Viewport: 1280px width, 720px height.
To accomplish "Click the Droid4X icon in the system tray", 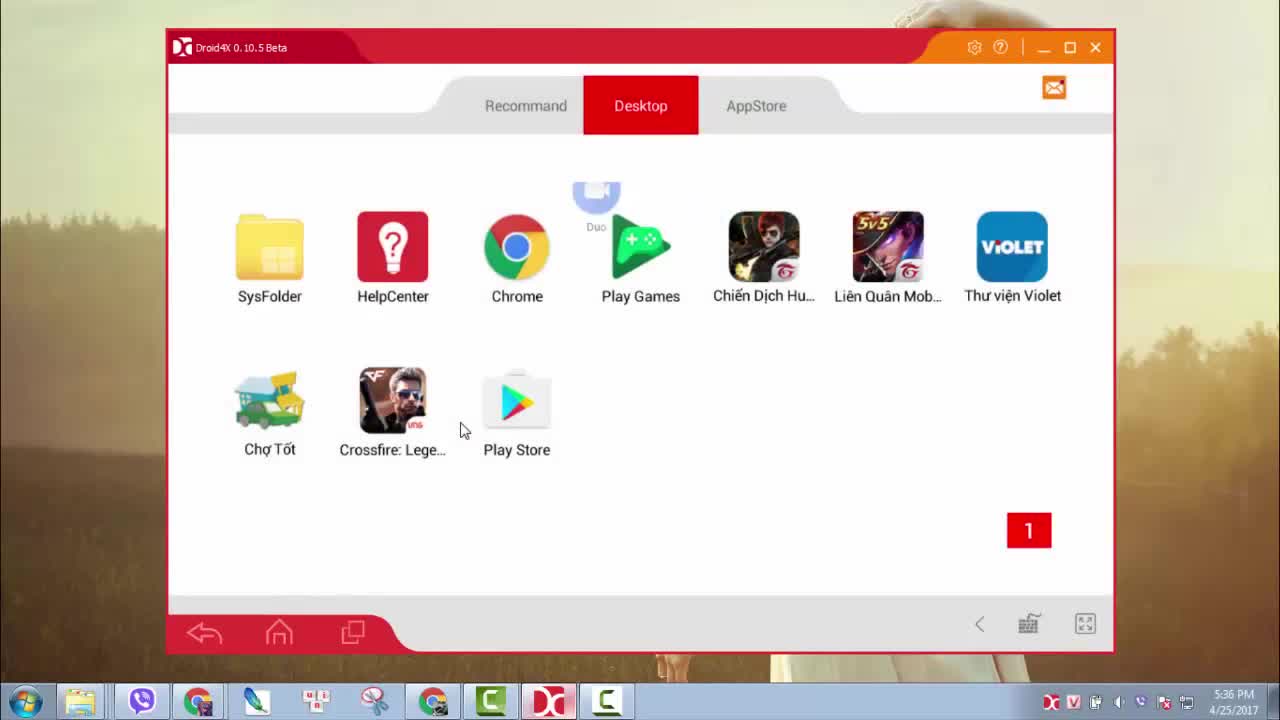I will [1051, 703].
